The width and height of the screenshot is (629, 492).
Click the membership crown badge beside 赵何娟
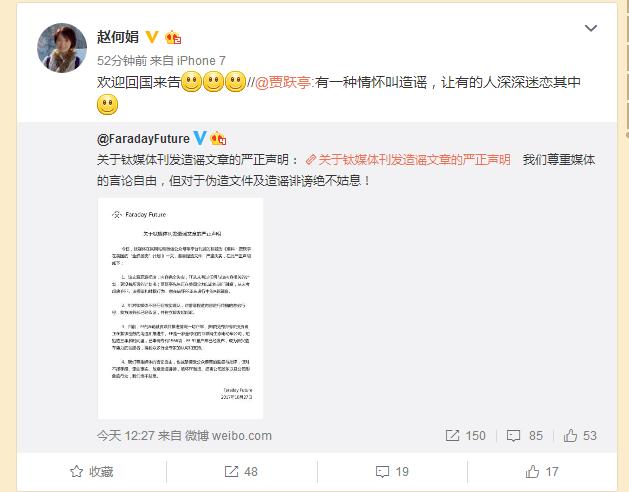click(173, 37)
